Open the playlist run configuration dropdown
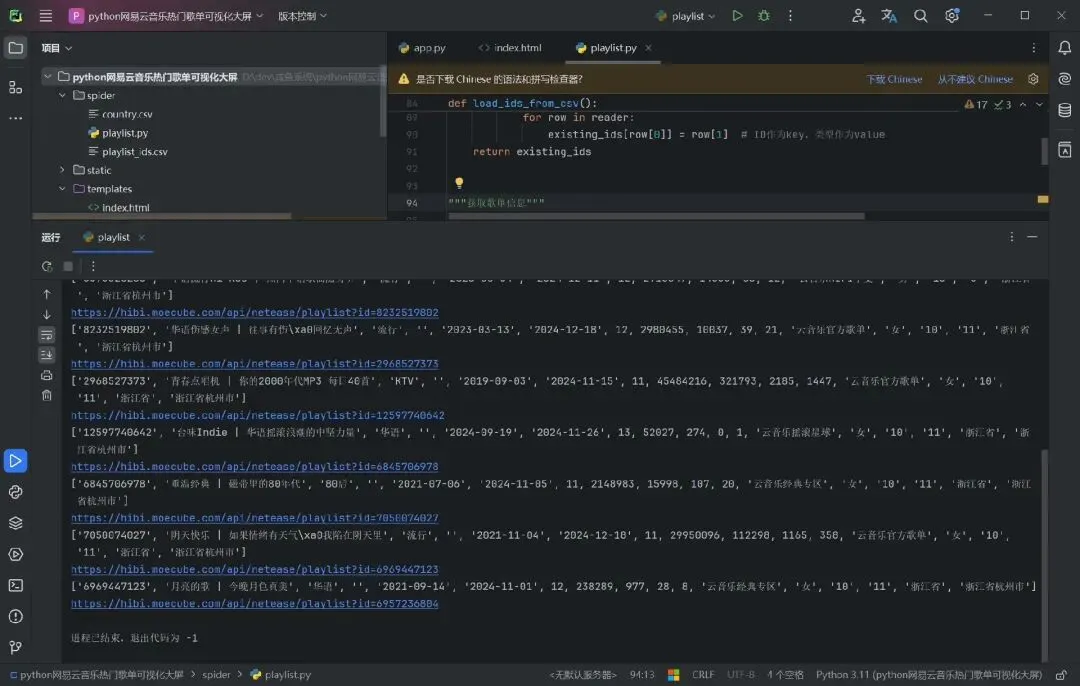The width and height of the screenshot is (1080, 686). (687, 16)
